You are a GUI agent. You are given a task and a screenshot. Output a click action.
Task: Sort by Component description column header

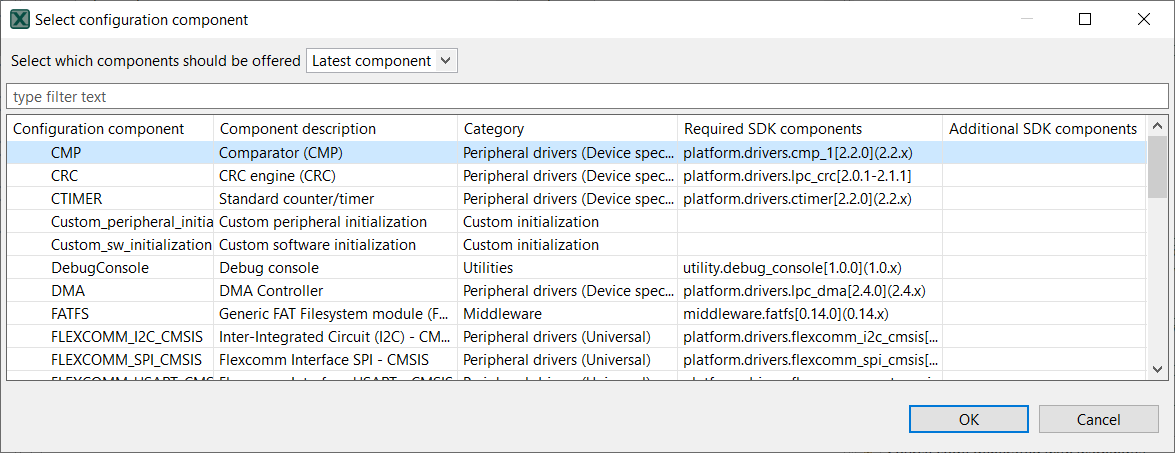point(298,129)
